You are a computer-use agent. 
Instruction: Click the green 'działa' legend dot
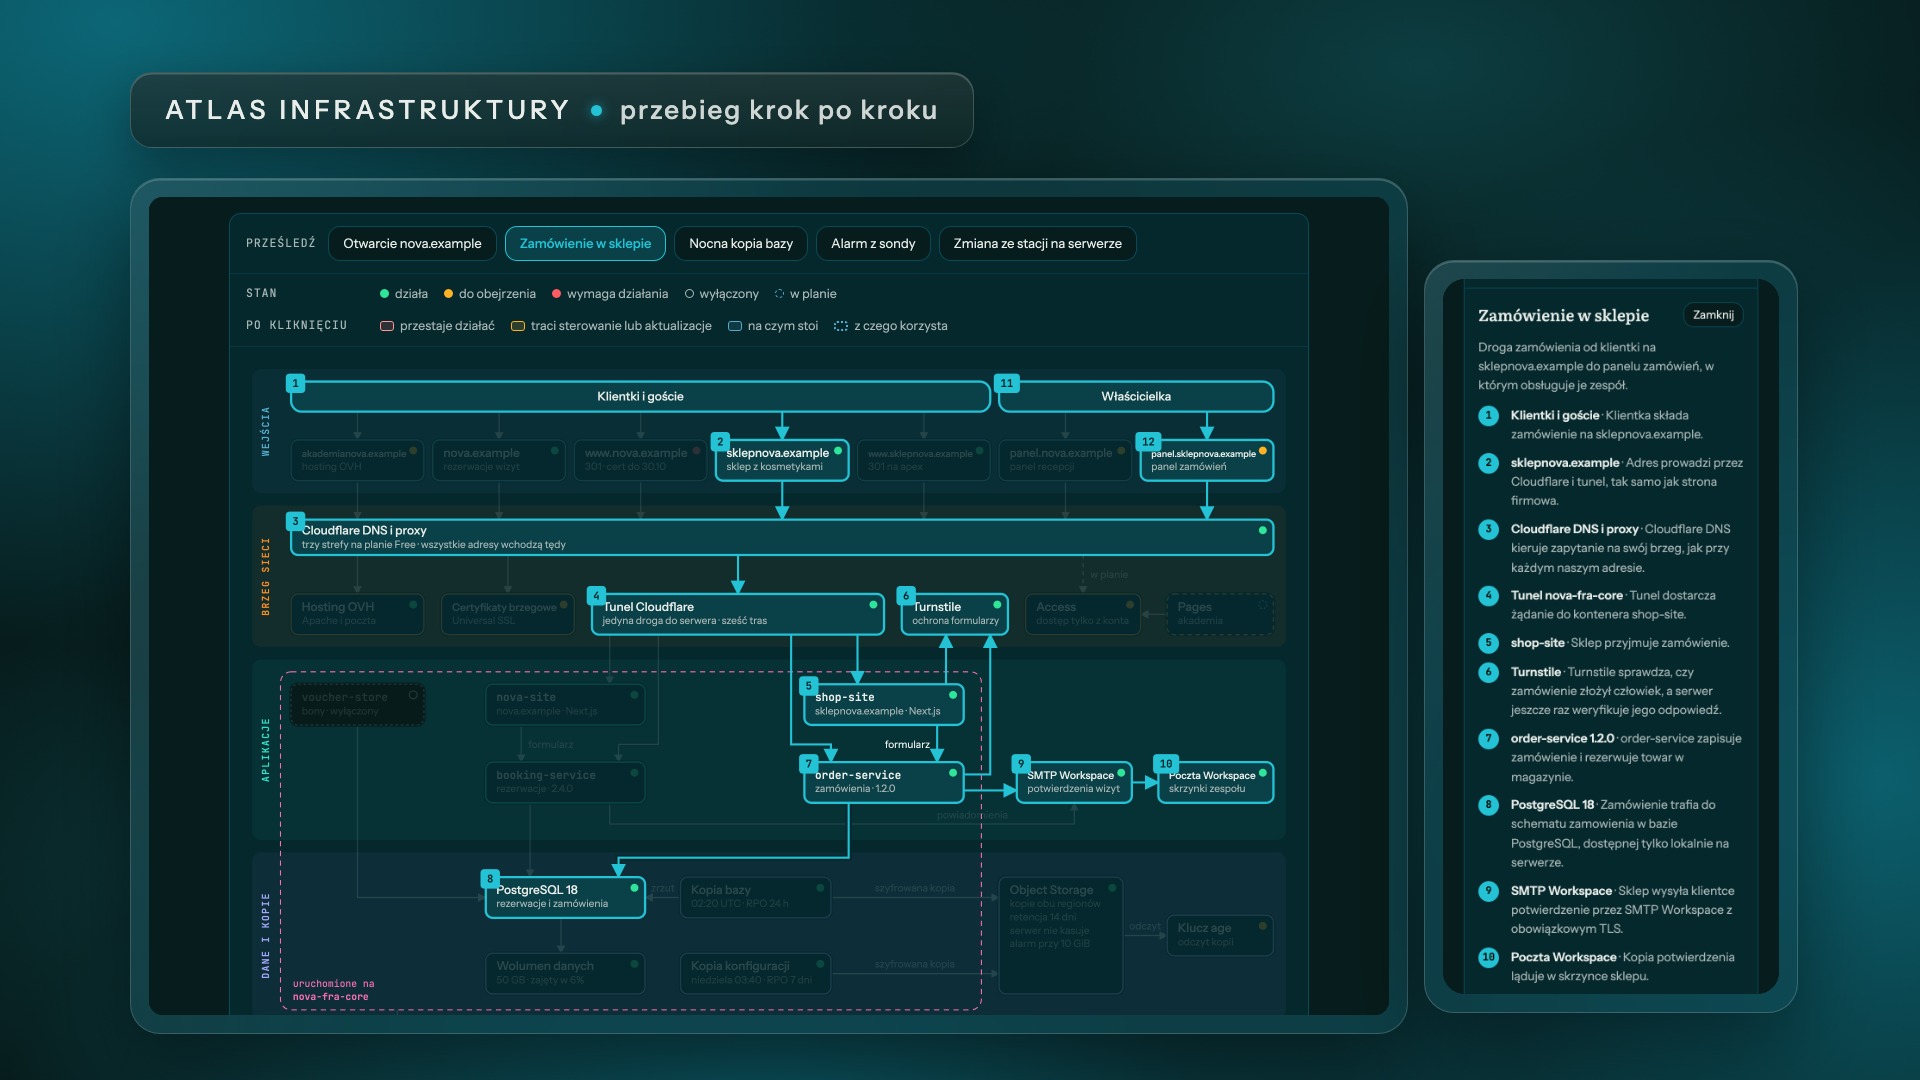point(384,294)
